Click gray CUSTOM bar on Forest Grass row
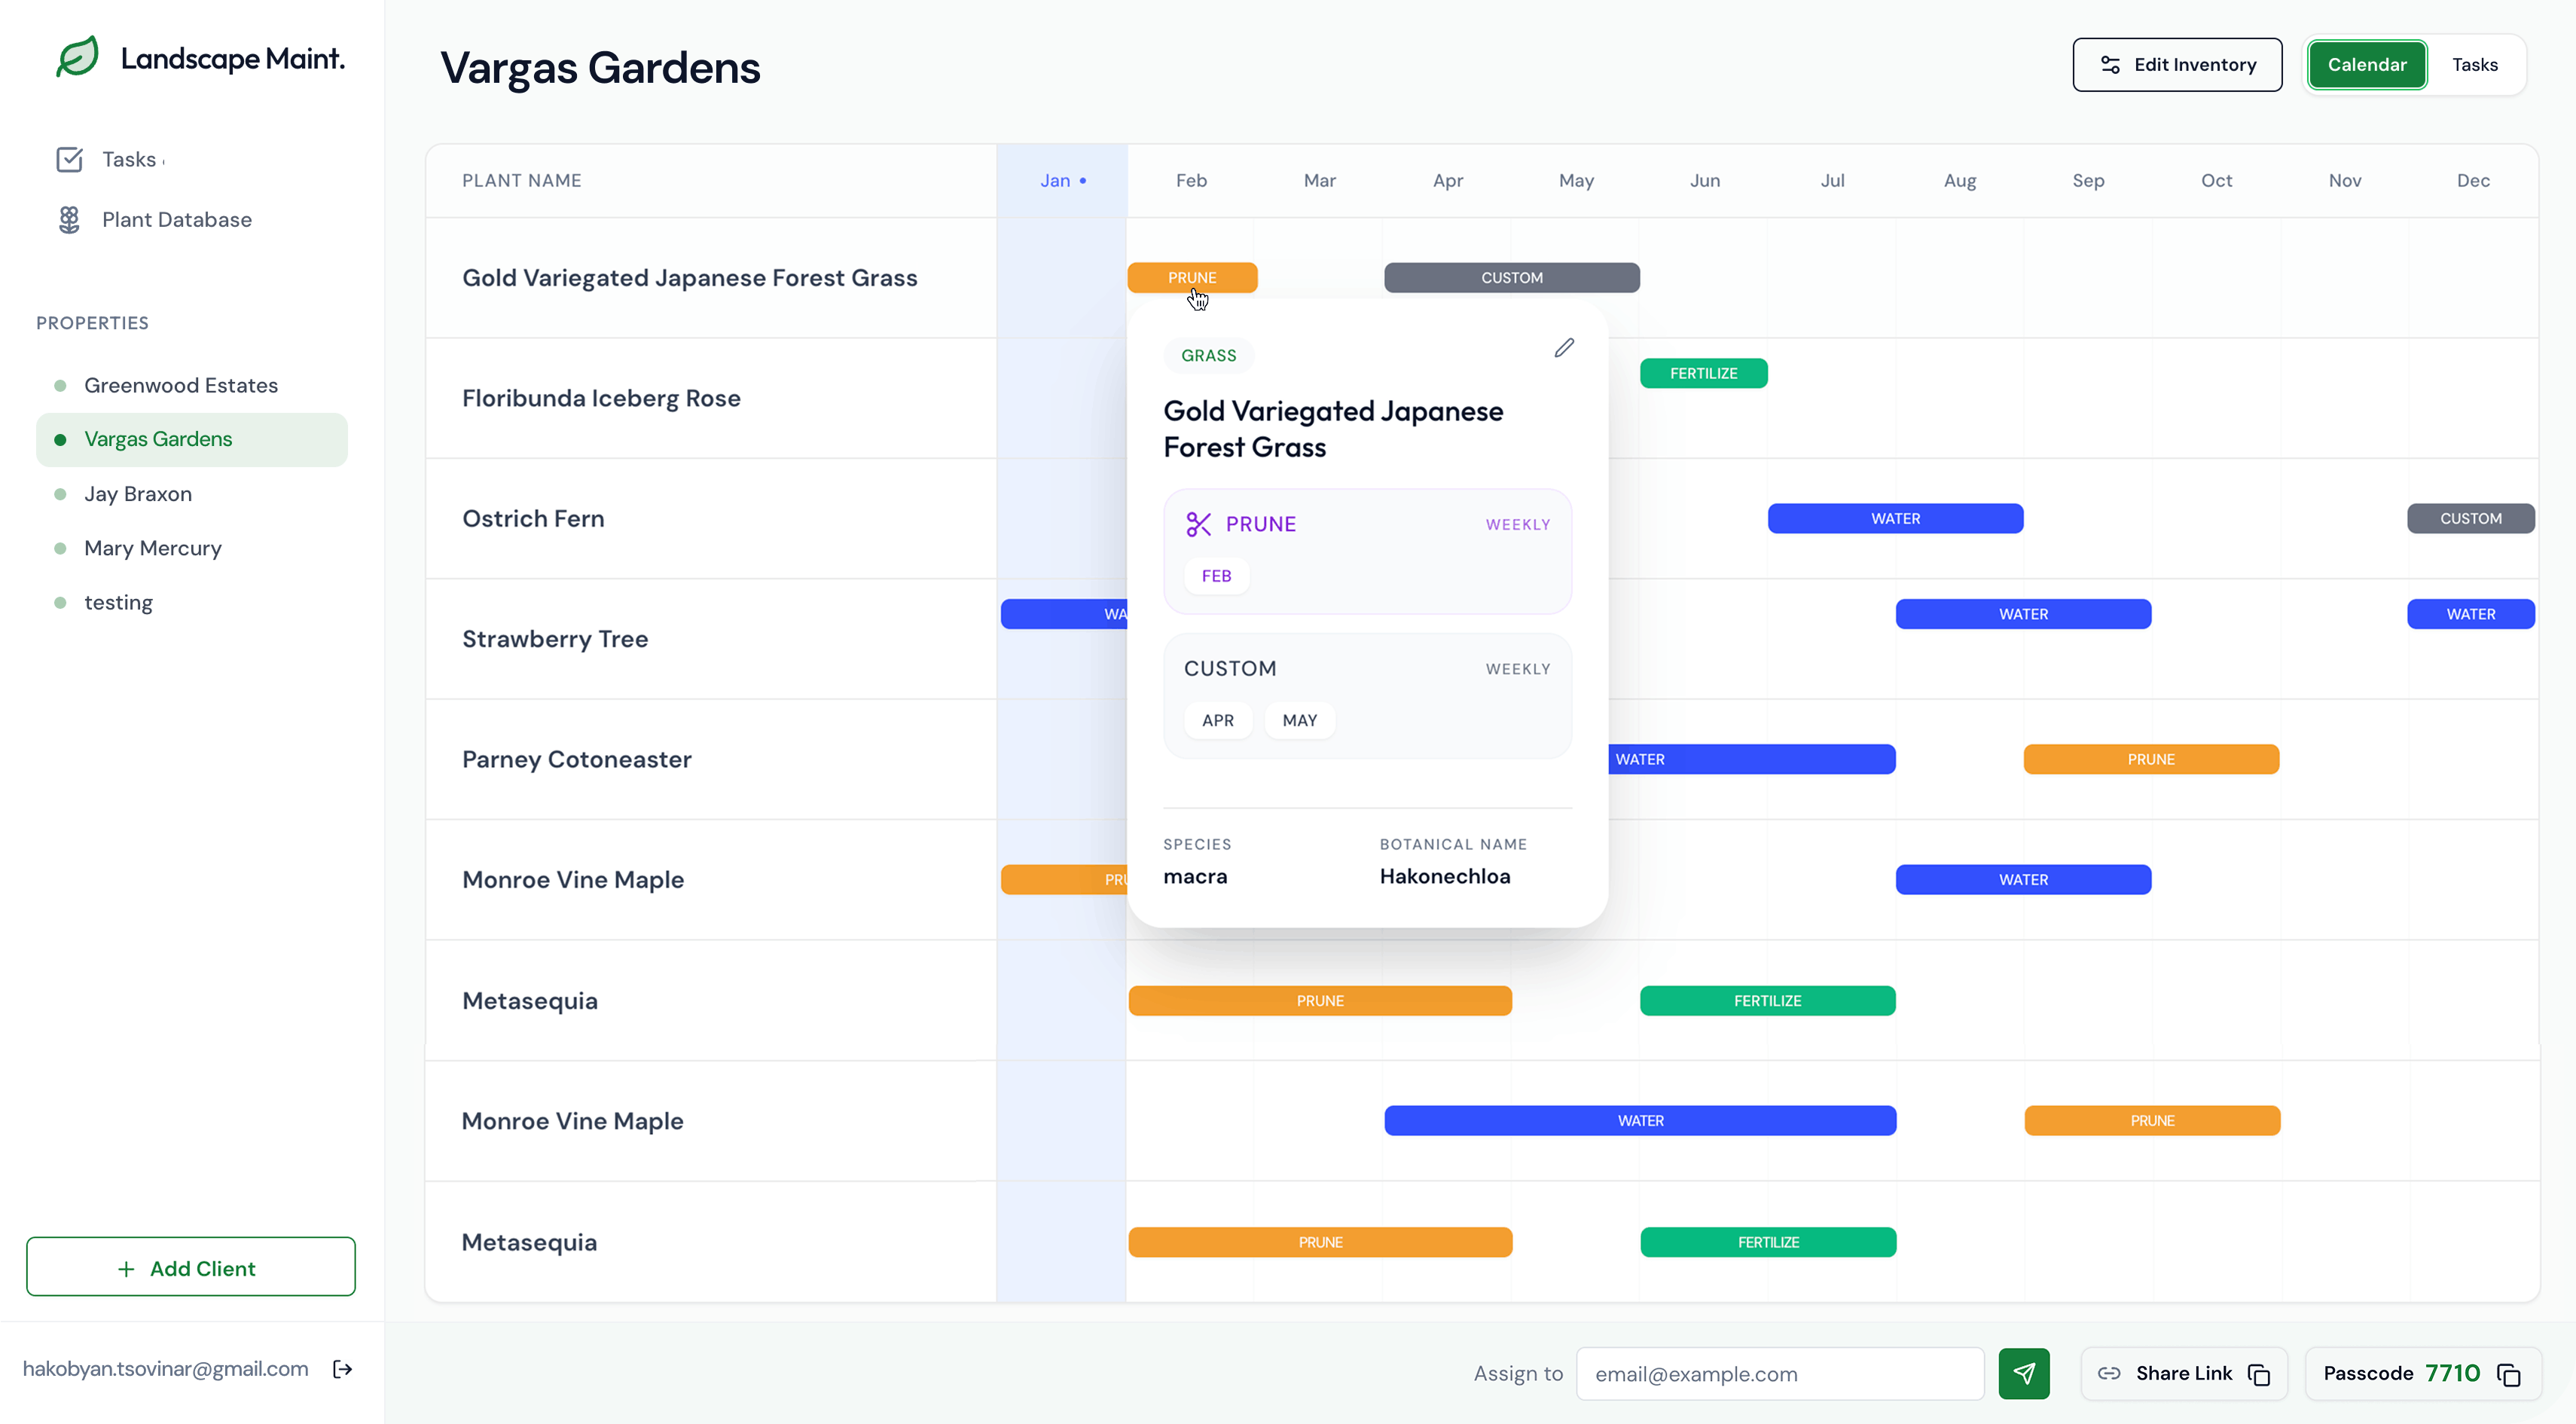 (x=1511, y=278)
